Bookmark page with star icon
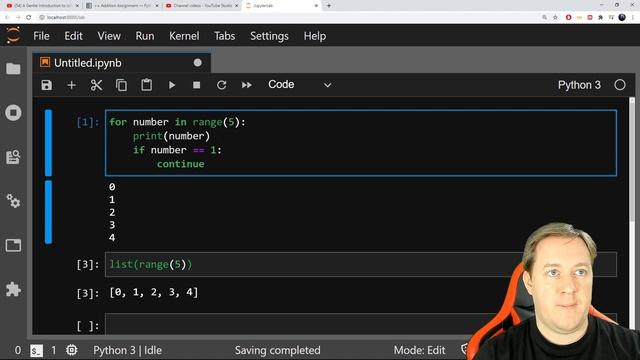This screenshot has height=360, width=640. [x=555, y=17]
